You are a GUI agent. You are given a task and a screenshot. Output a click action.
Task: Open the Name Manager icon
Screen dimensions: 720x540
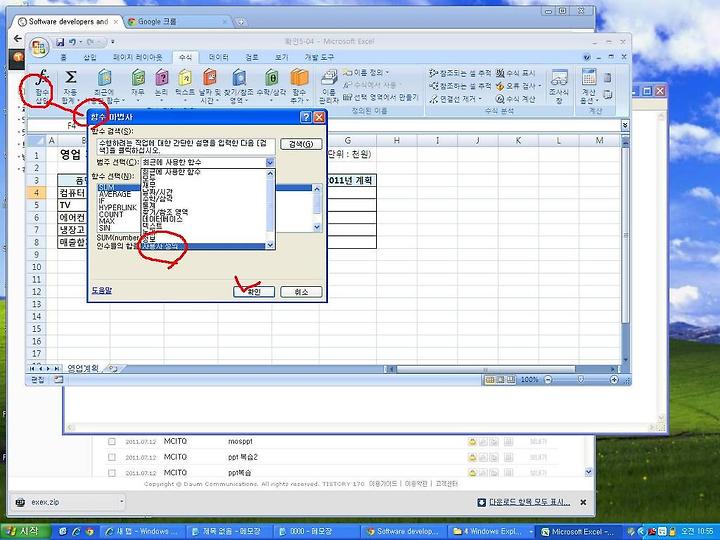(x=329, y=78)
